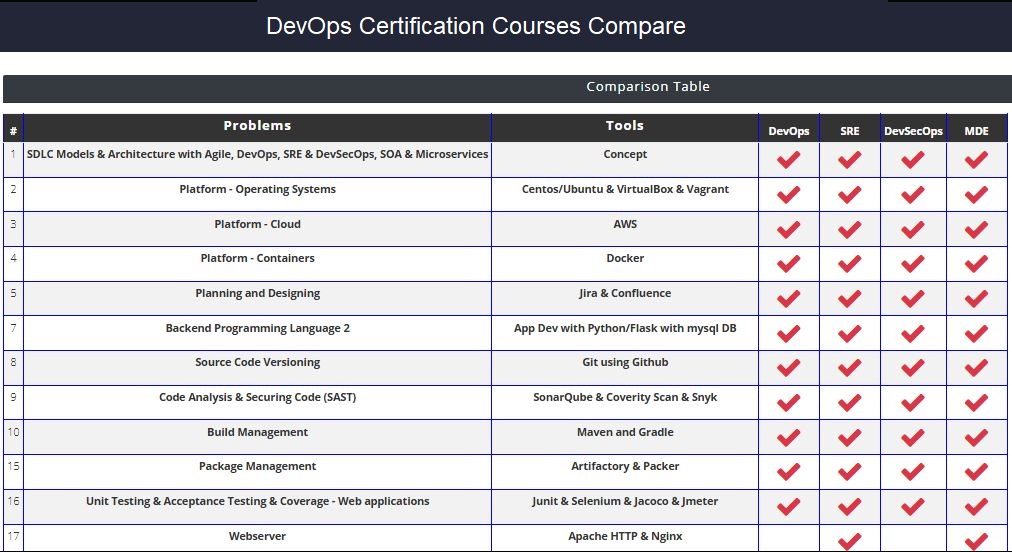
Task: Select the DevOps column header
Action: [x=788, y=131]
